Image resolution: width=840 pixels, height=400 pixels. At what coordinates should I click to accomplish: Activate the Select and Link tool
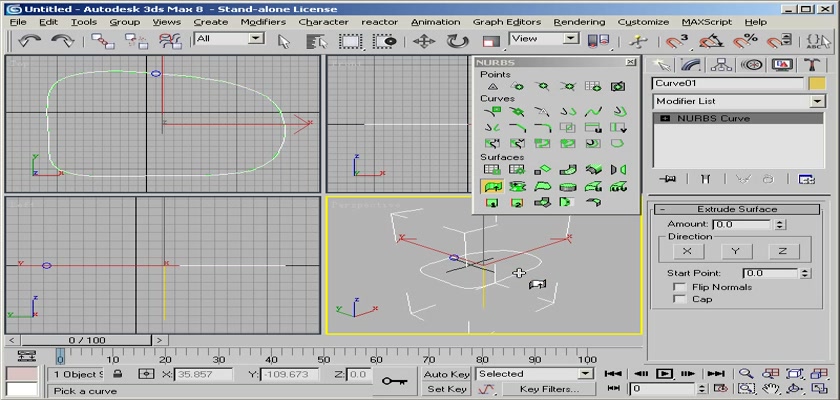pos(102,41)
